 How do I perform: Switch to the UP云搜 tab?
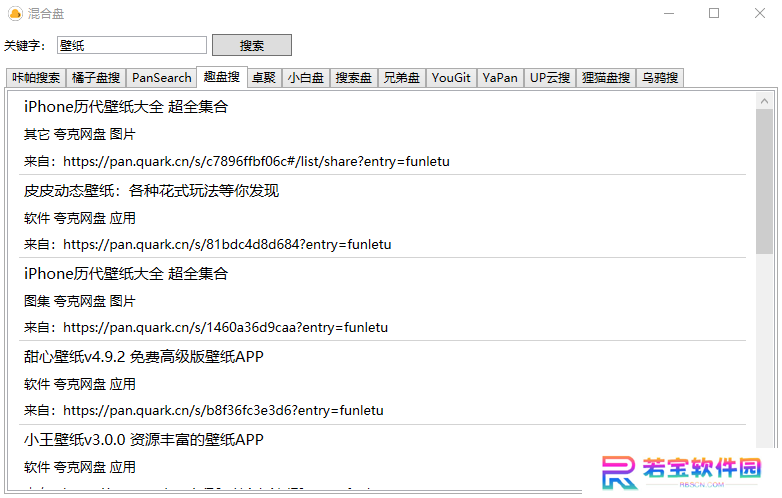(550, 78)
